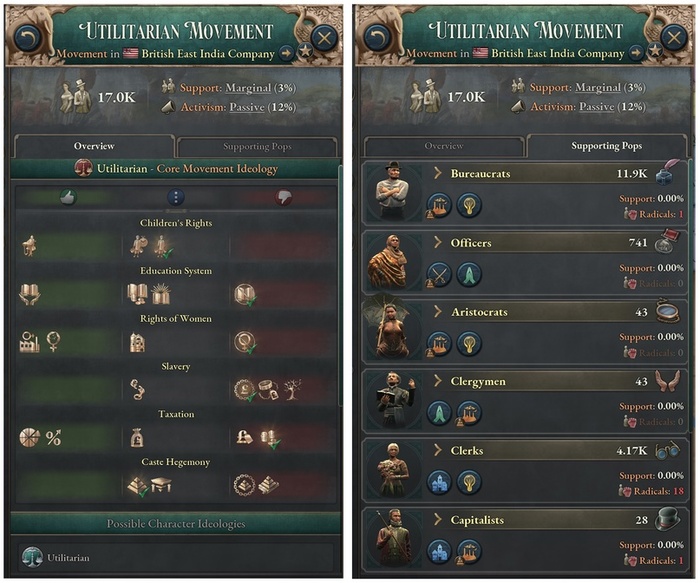
Task: Click the Possible Character Ideologies header
Action: tap(174, 524)
